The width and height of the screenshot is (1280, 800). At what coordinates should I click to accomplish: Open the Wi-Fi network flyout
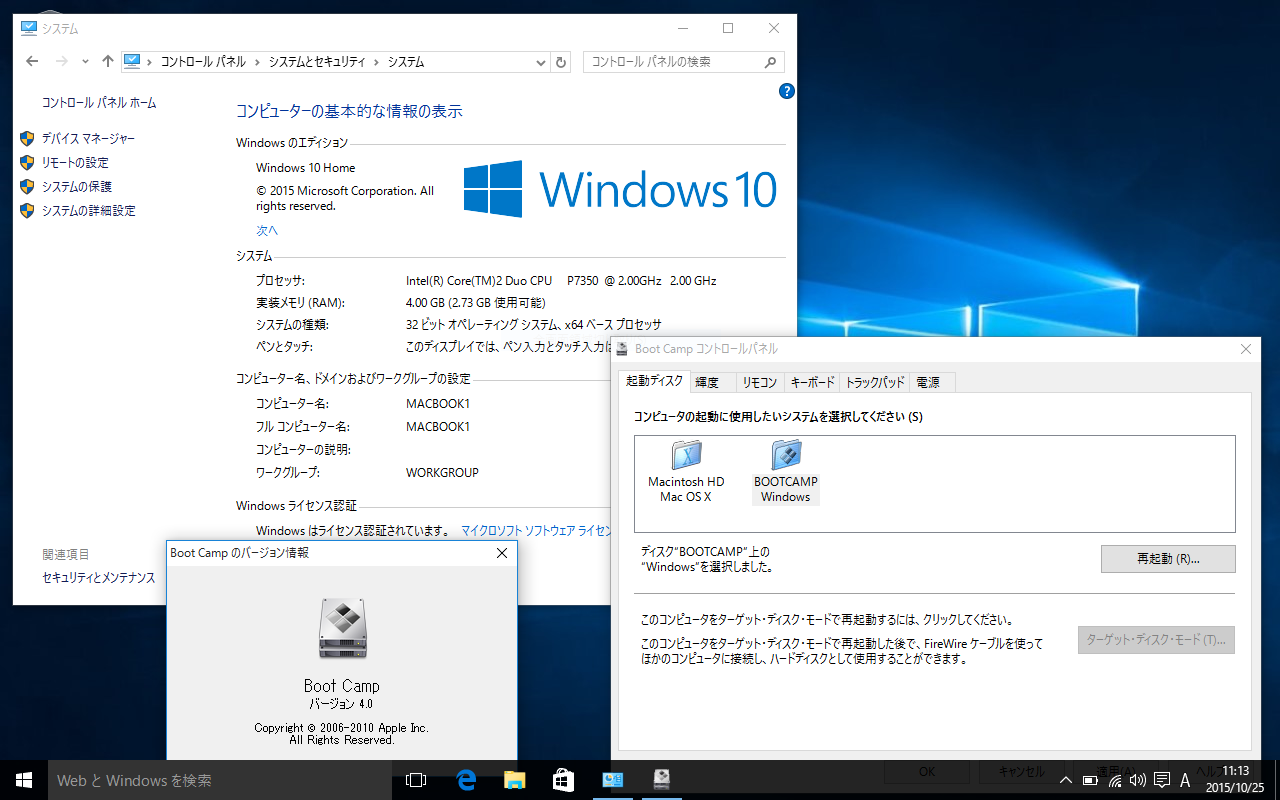pyautogui.click(x=1114, y=780)
